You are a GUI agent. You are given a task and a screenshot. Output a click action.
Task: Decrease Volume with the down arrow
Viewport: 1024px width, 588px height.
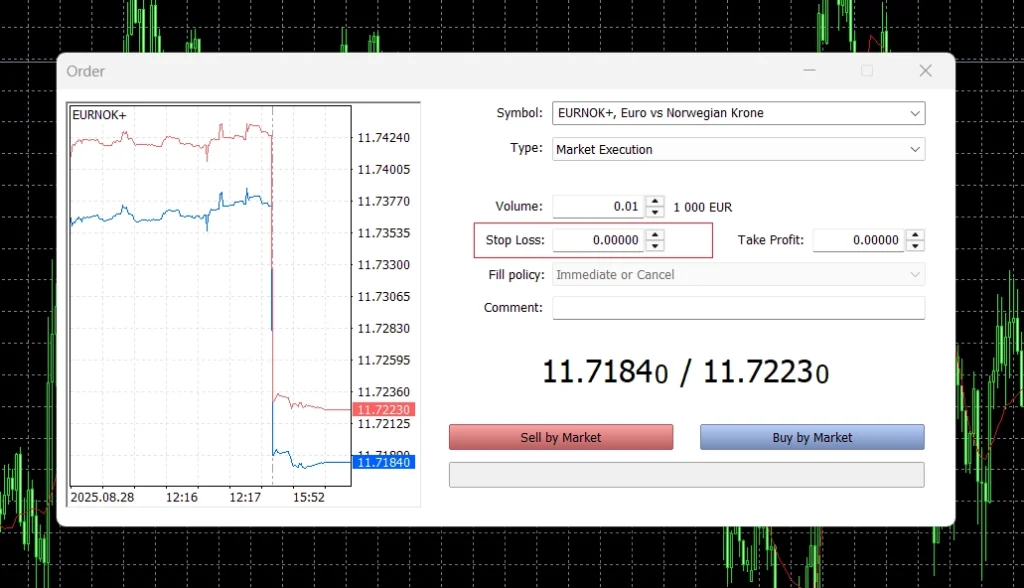[655, 212]
